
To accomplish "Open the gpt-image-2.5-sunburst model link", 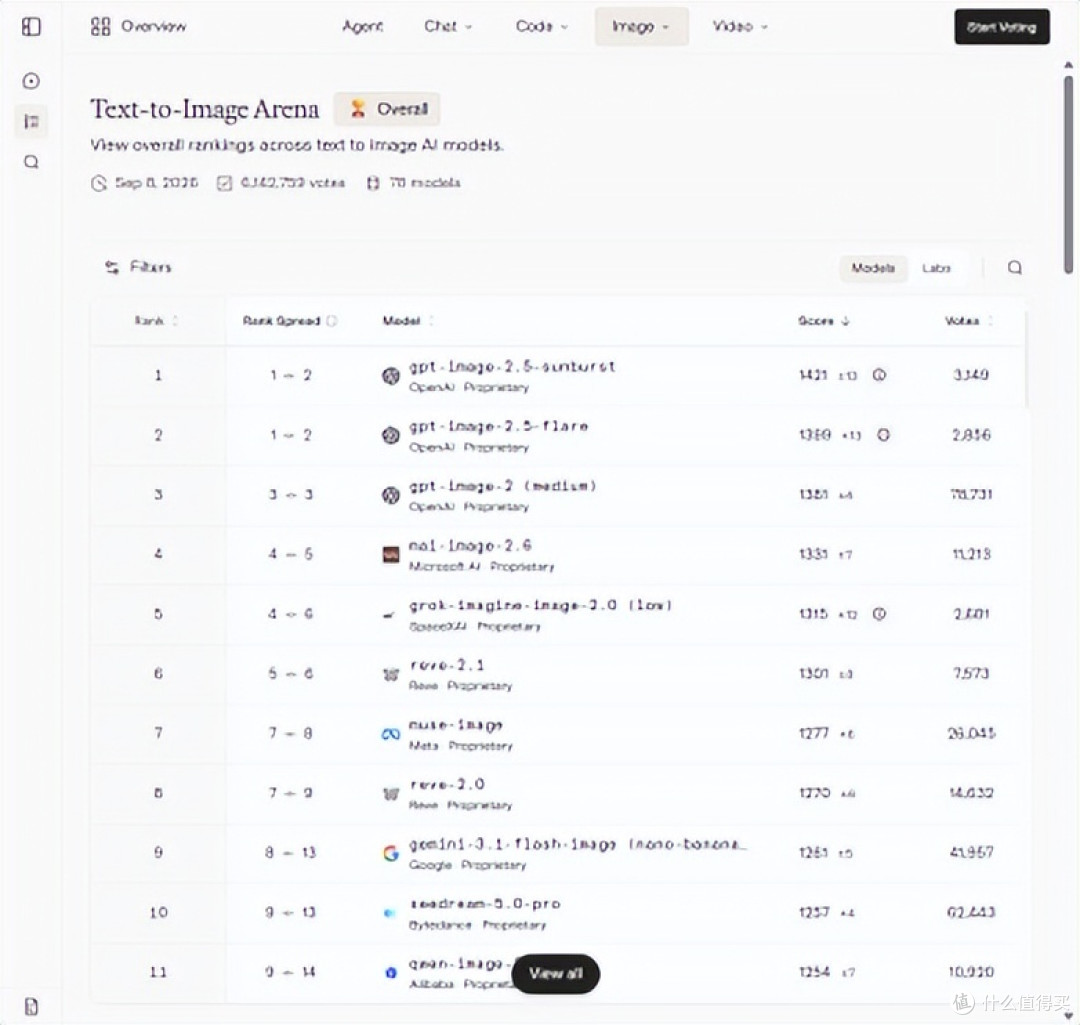I will coord(512,366).
